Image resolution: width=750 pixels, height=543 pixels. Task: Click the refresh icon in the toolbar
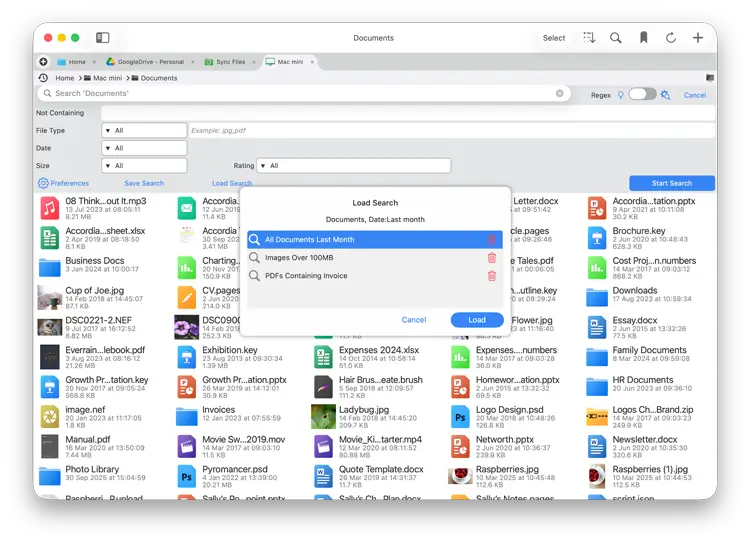click(670, 38)
